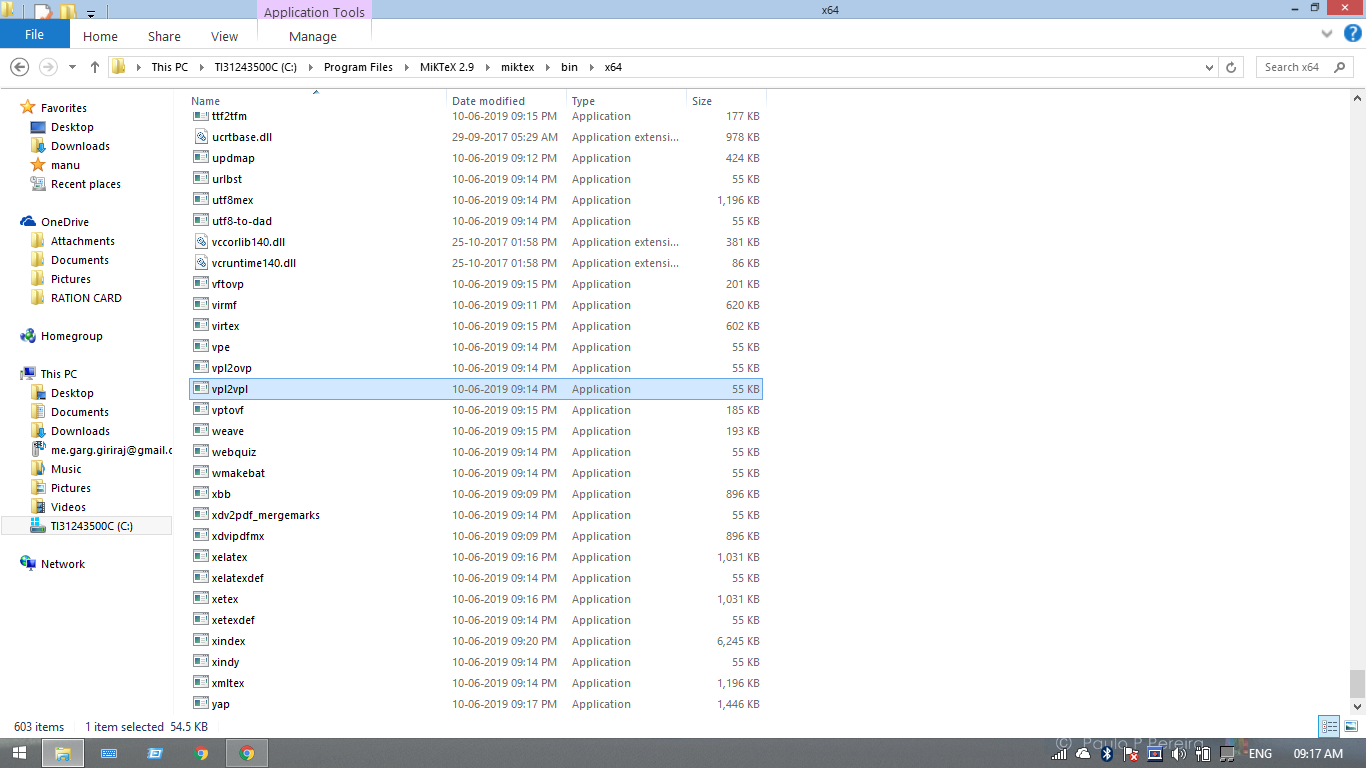Open Desktop under Favorites
This screenshot has height=768, width=1366.
(72, 127)
